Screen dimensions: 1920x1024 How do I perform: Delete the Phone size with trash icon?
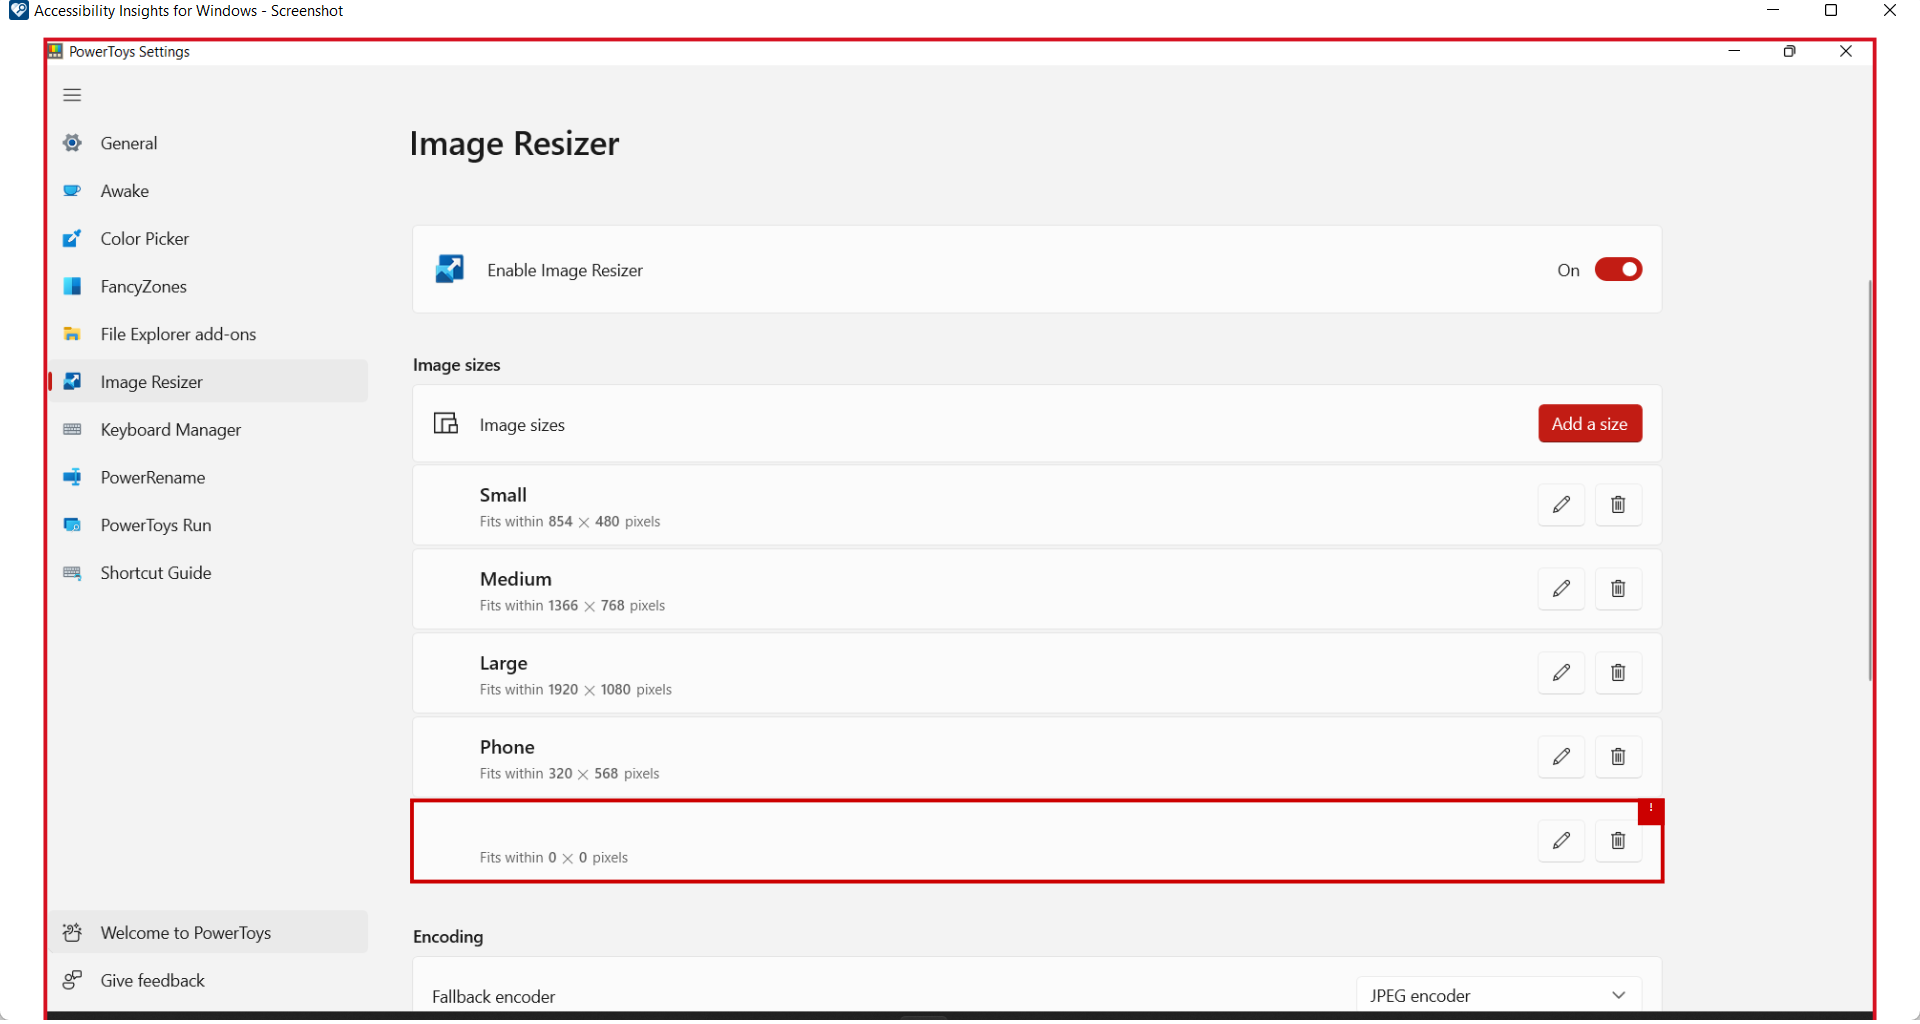tap(1617, 757)
